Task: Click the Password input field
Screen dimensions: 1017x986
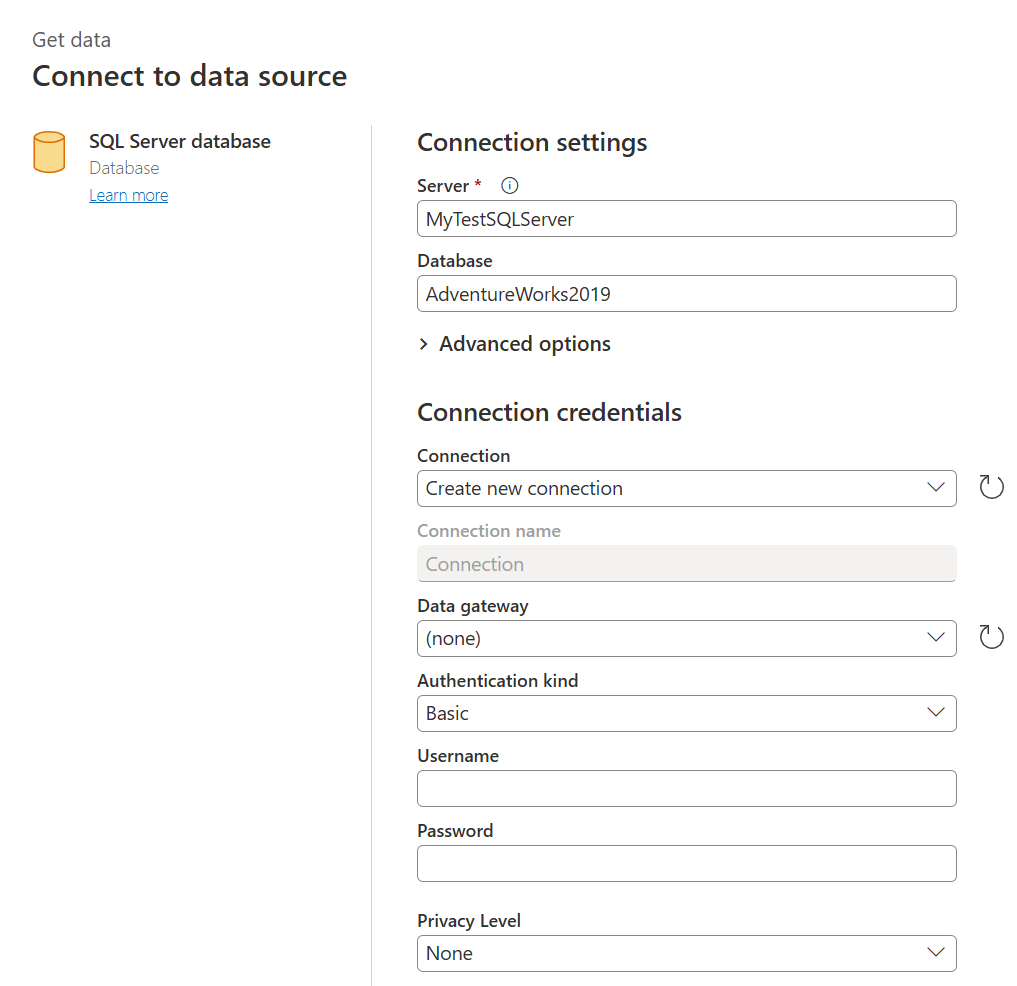Action: (x=687, y=863)
